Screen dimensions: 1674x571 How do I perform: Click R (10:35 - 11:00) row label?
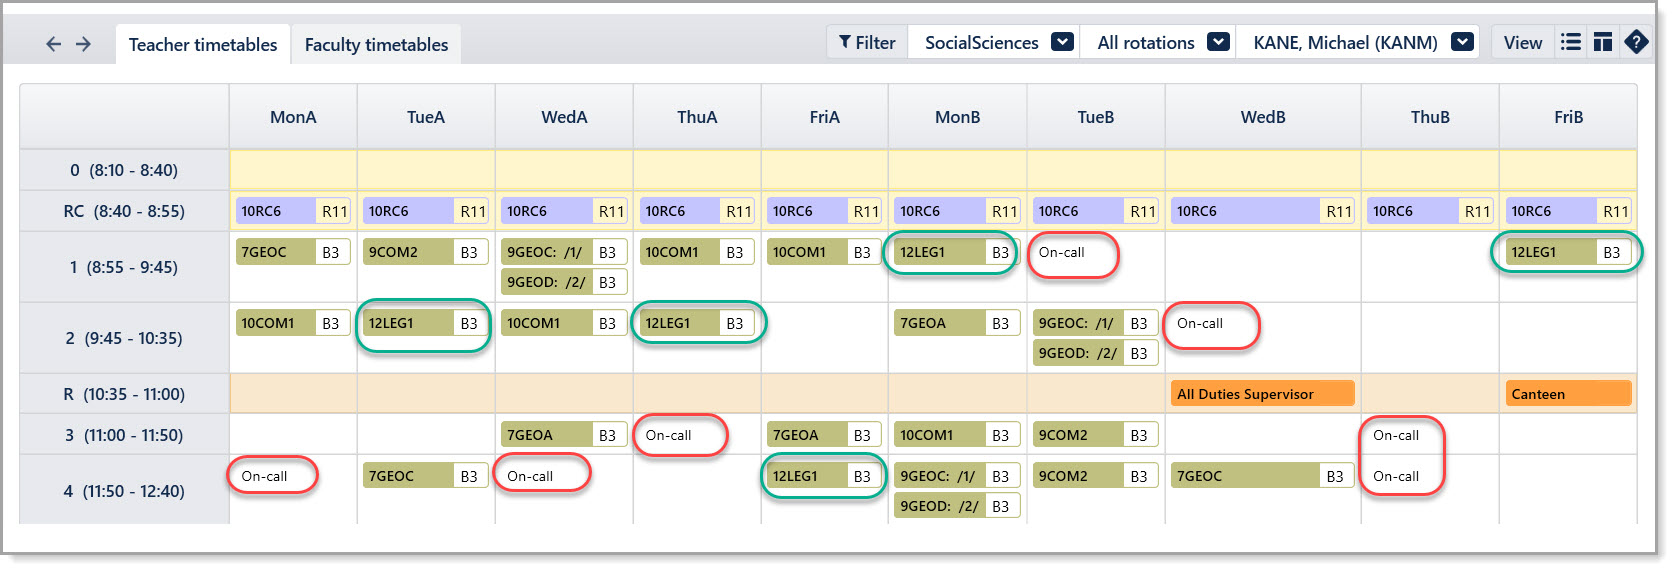pyautogui.click(x=124, y=394)
